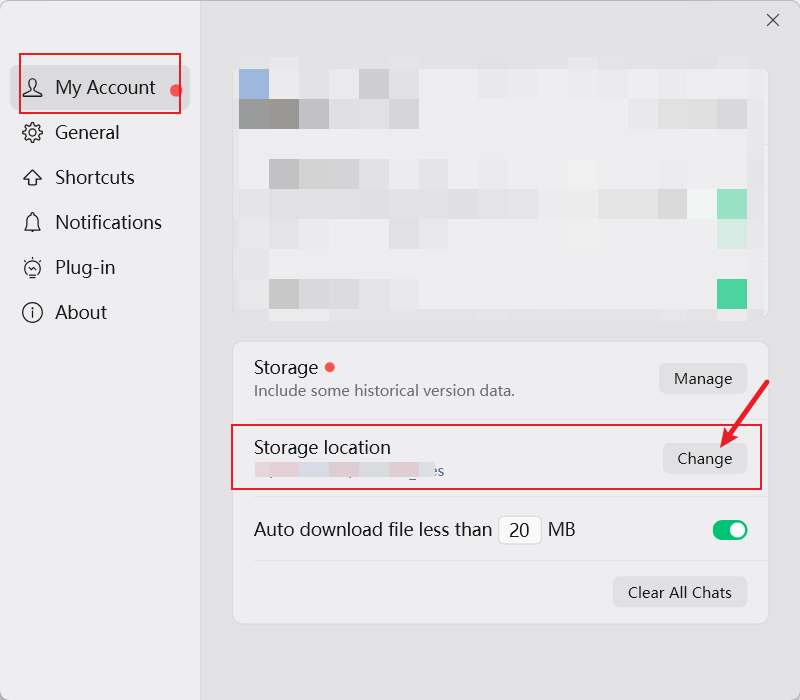
Task: Select the Plug-in tab
Action: click(x=100, y=267)
